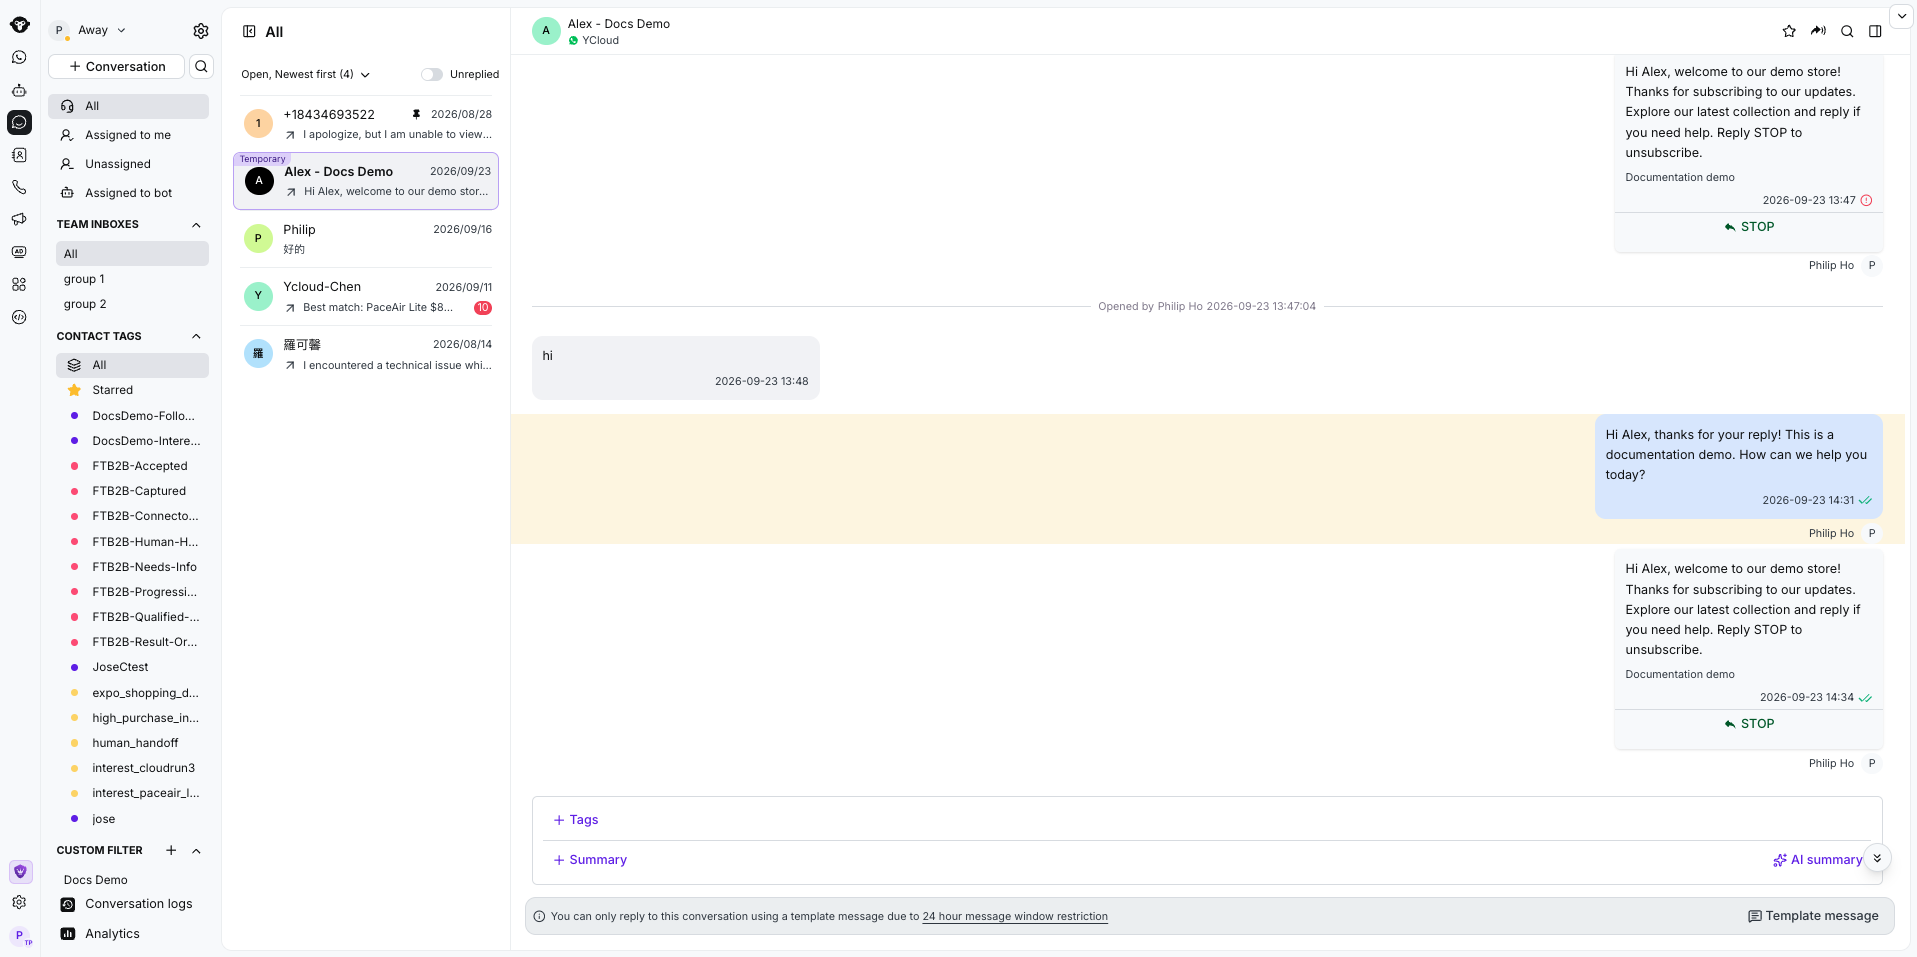The image size is (1917, 957).
Task: Follow the 24 hour message window restriction link
Action: (1015, 916)
